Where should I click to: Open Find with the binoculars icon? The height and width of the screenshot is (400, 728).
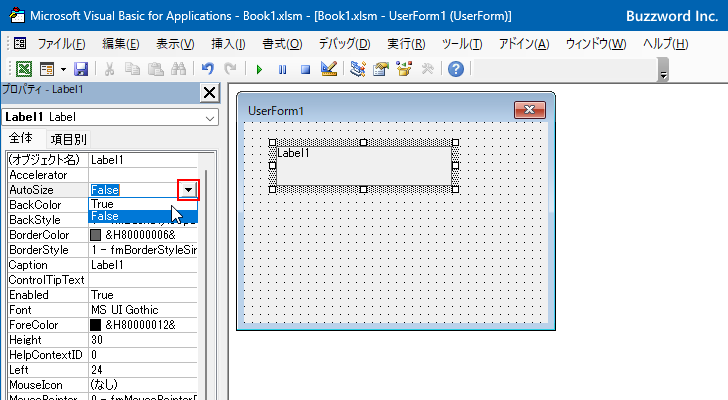coord(178,69)
